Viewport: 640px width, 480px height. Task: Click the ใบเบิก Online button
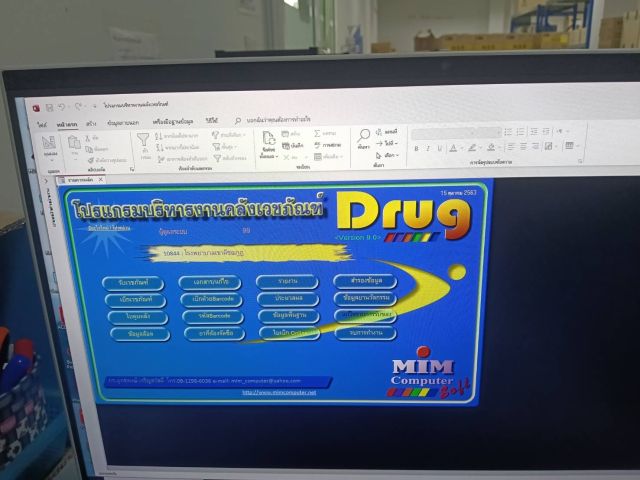(290, 333)
